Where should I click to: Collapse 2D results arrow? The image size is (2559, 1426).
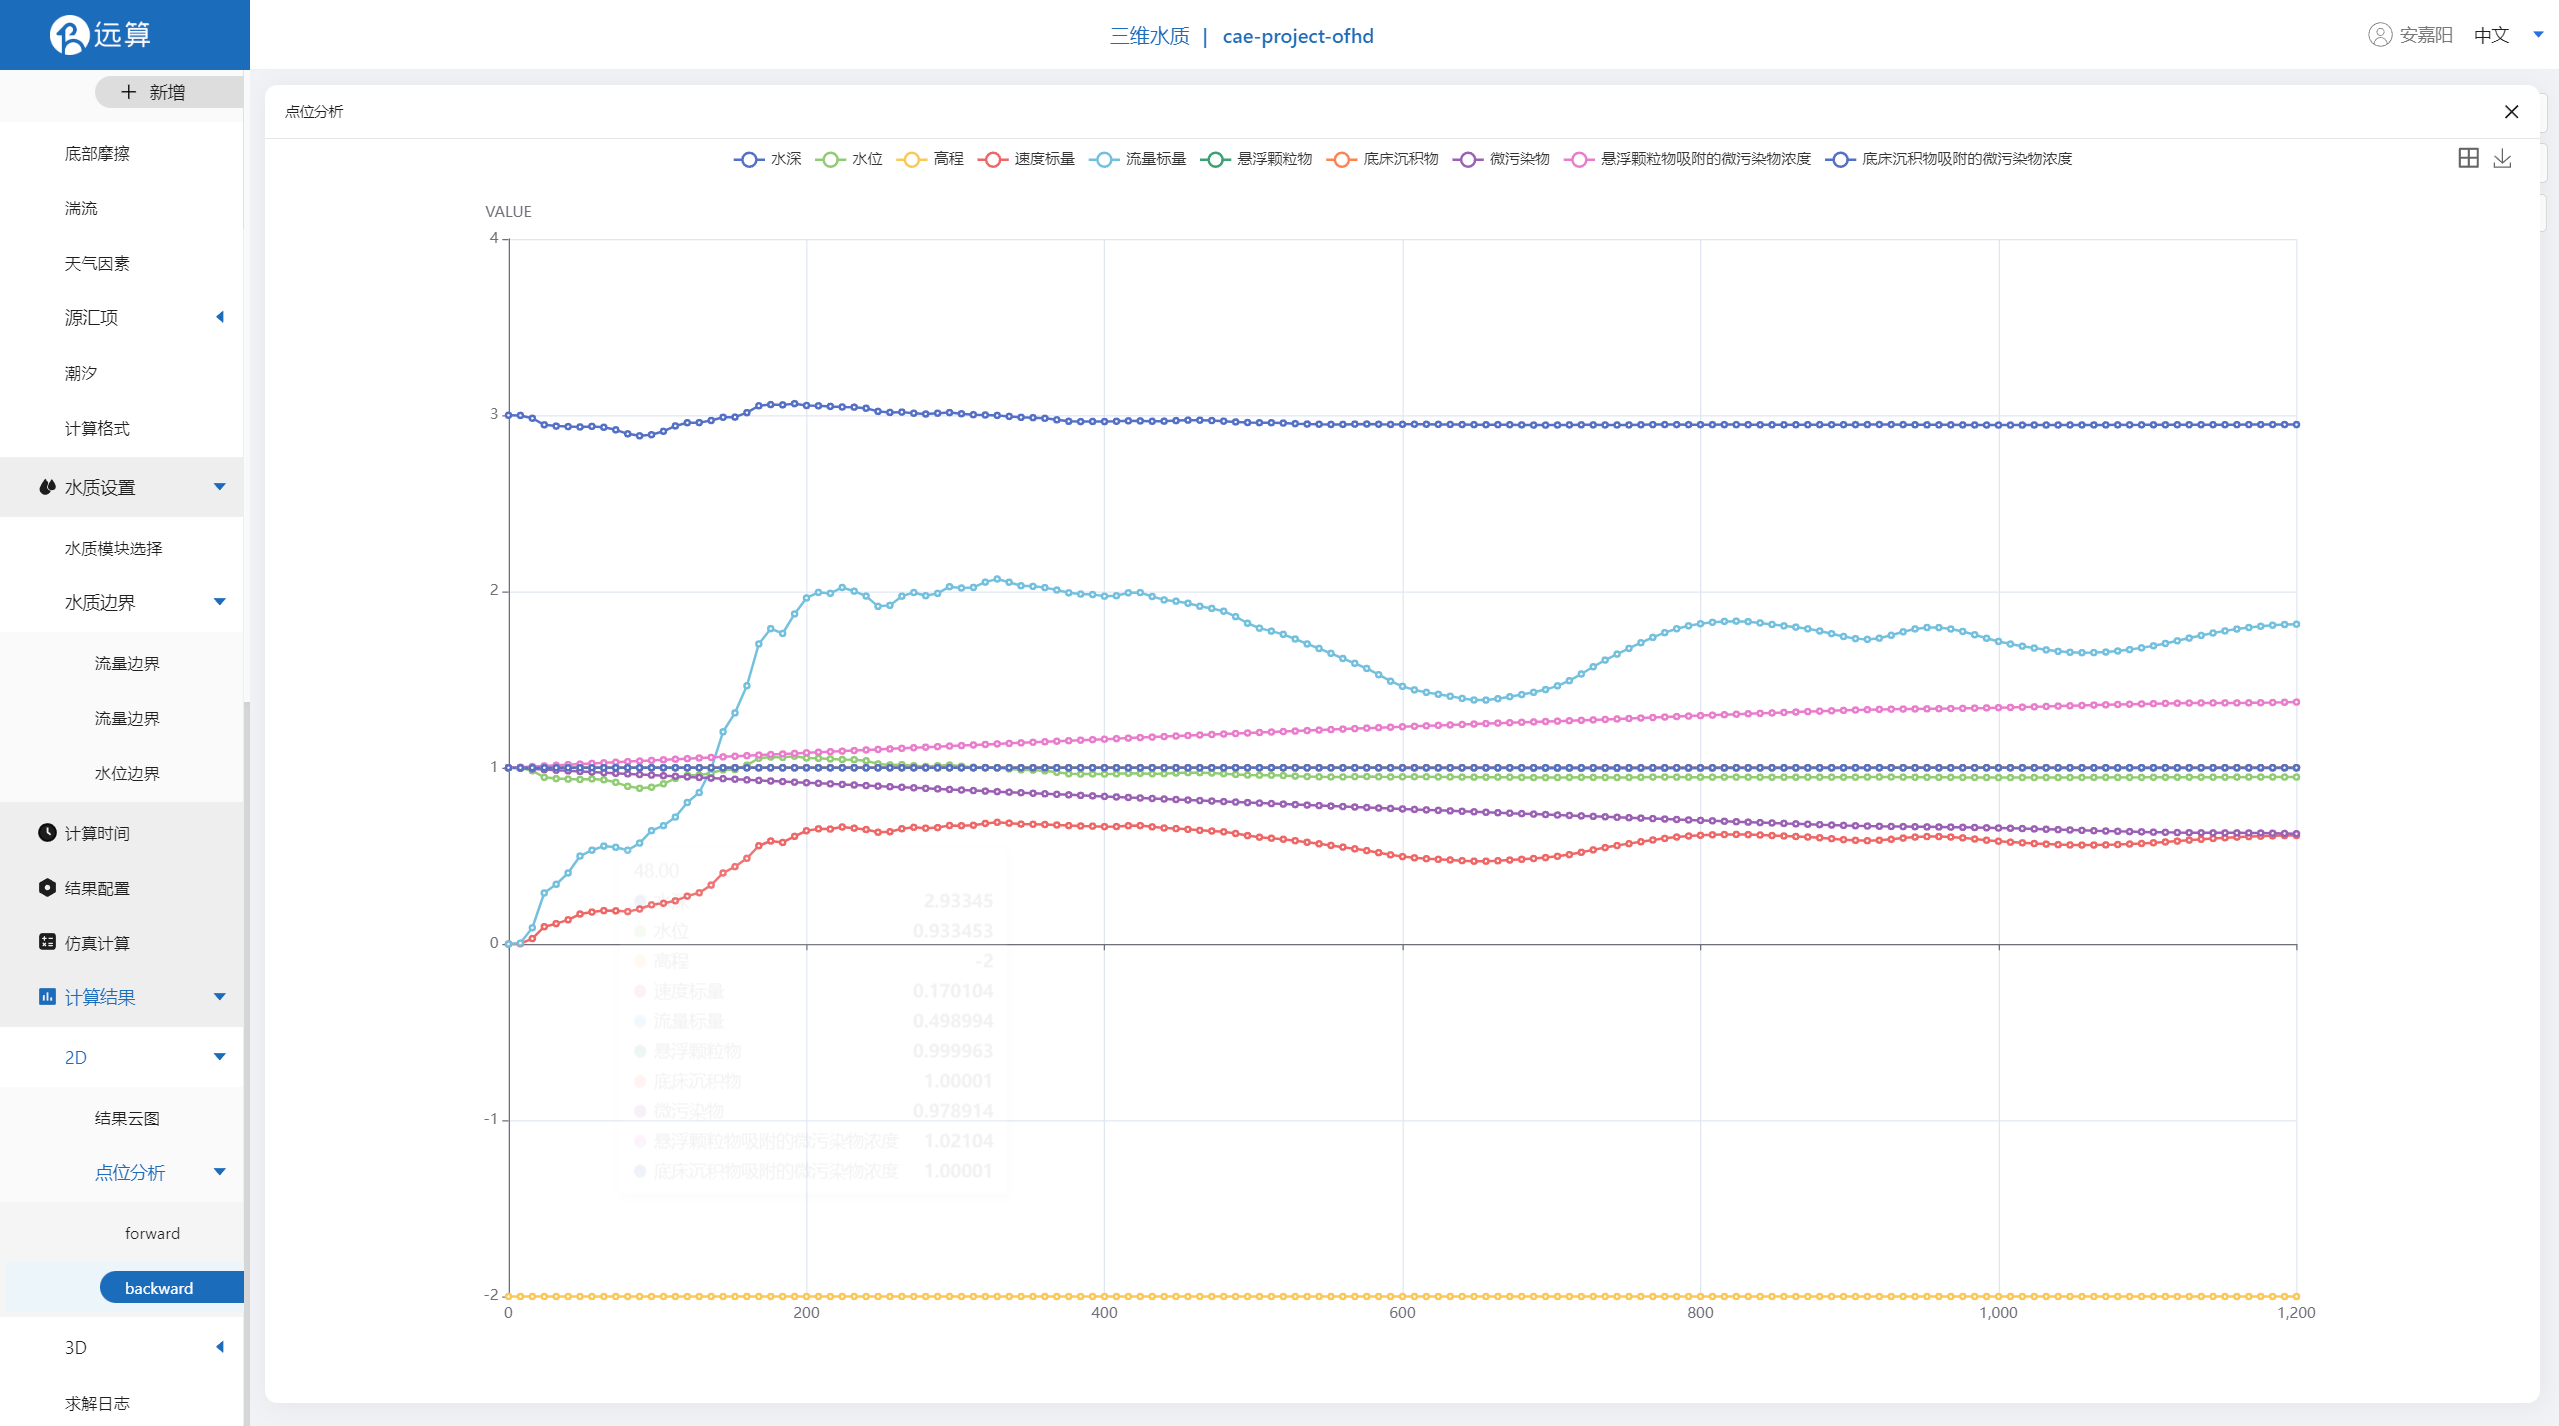[x=220, y=1057]
